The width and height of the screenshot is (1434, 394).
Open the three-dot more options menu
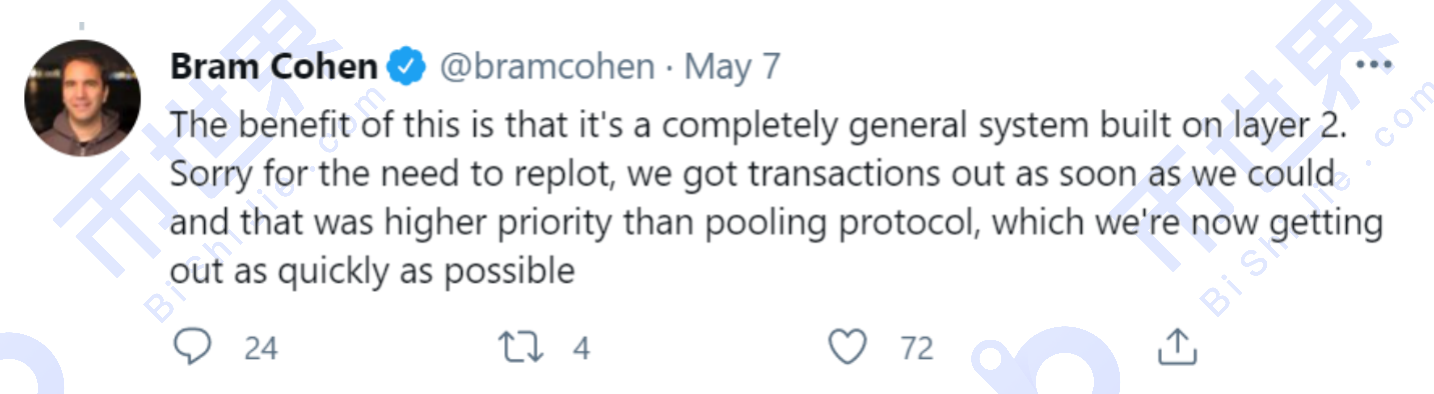pos(1373,65)
